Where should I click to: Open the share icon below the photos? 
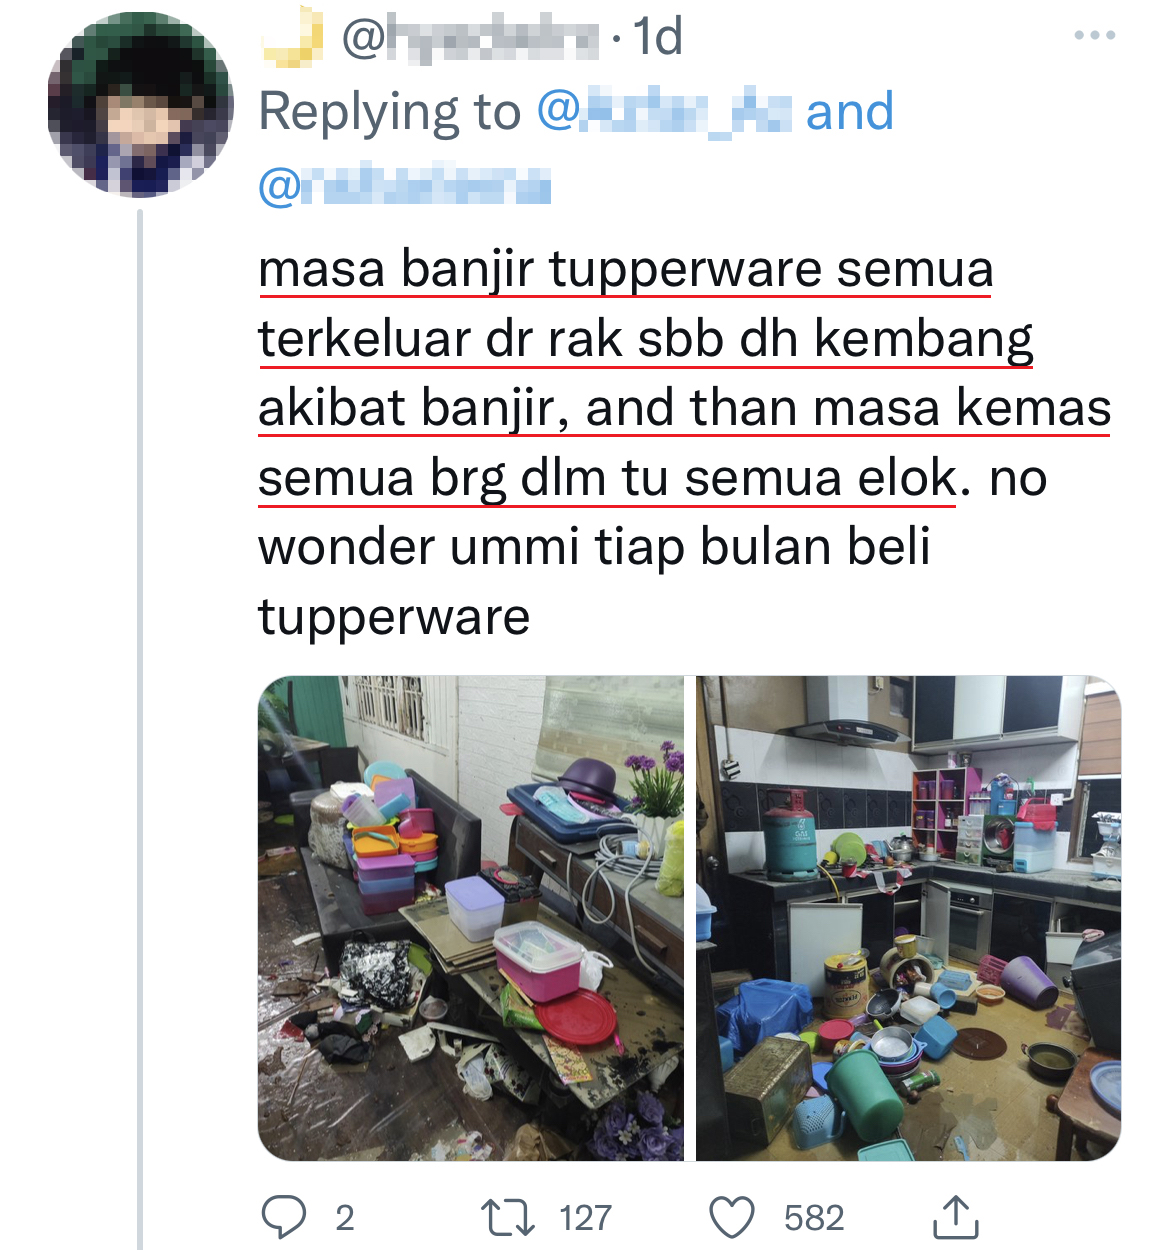pyautogui.click(x=955, y=1216)
